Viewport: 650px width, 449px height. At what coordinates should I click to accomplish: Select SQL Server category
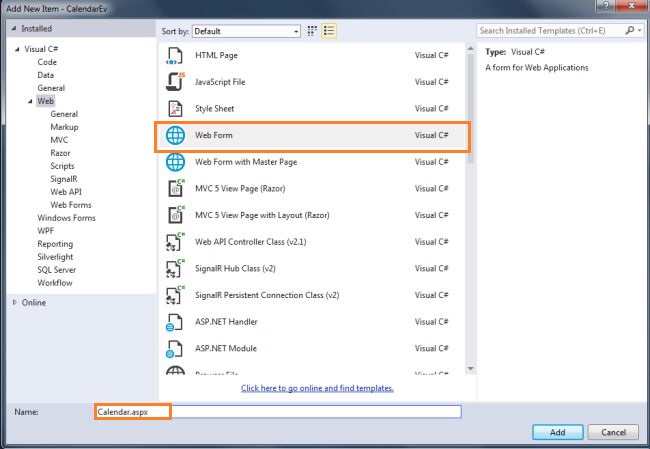click(x=56, y=270)
